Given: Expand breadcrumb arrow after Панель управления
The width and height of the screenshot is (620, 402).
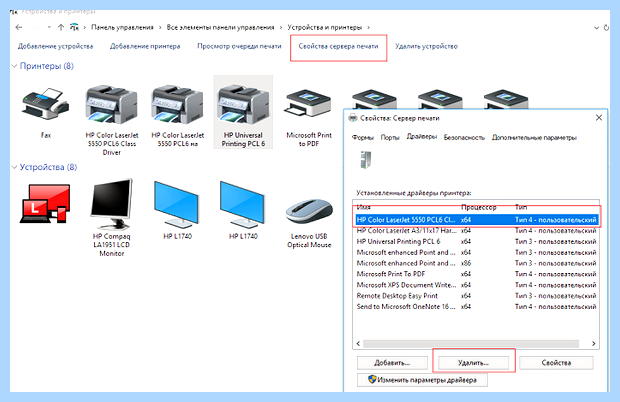Looking at the screenshot, I should 160,27.
